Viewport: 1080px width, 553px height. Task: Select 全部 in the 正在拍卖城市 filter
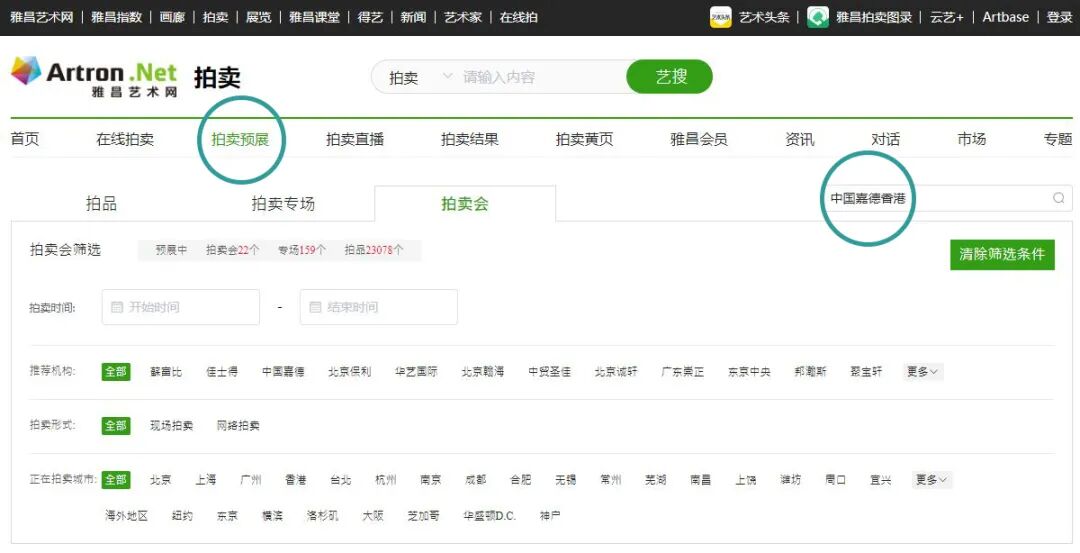[116, 479]
